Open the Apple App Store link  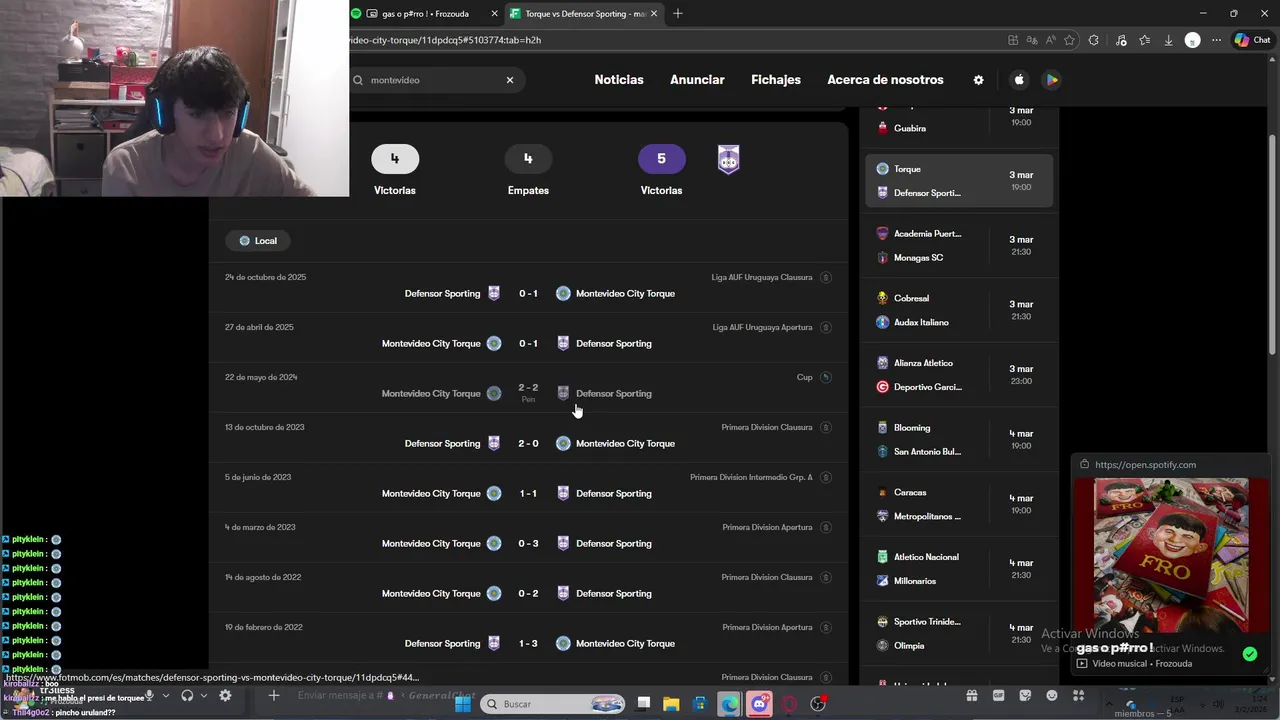pos(1019,80)
